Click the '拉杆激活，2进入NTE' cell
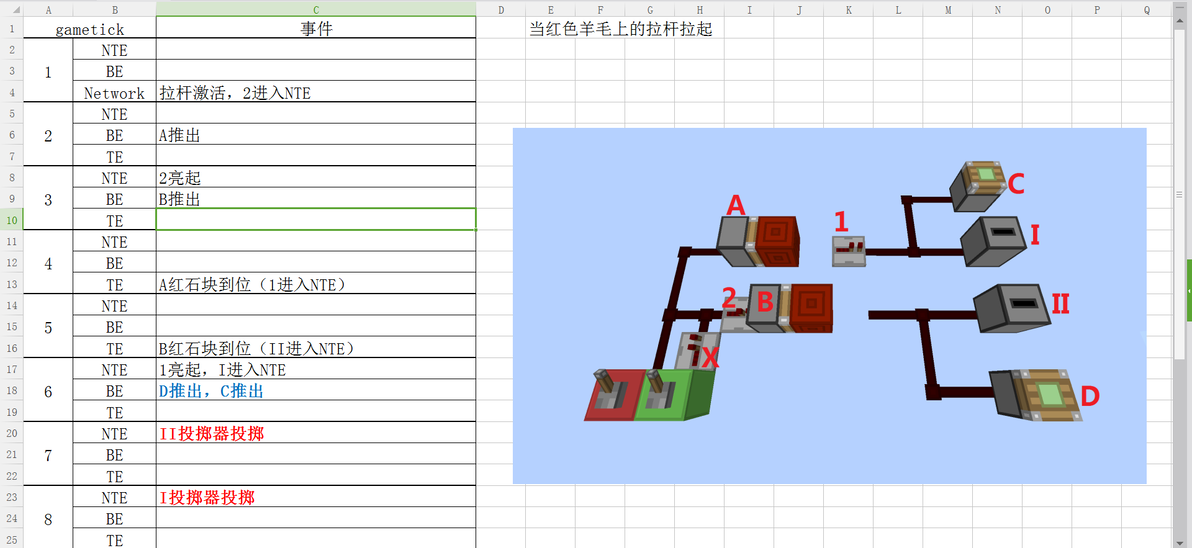This screenshot has width=1192, height=548. (x=316, y=93)
